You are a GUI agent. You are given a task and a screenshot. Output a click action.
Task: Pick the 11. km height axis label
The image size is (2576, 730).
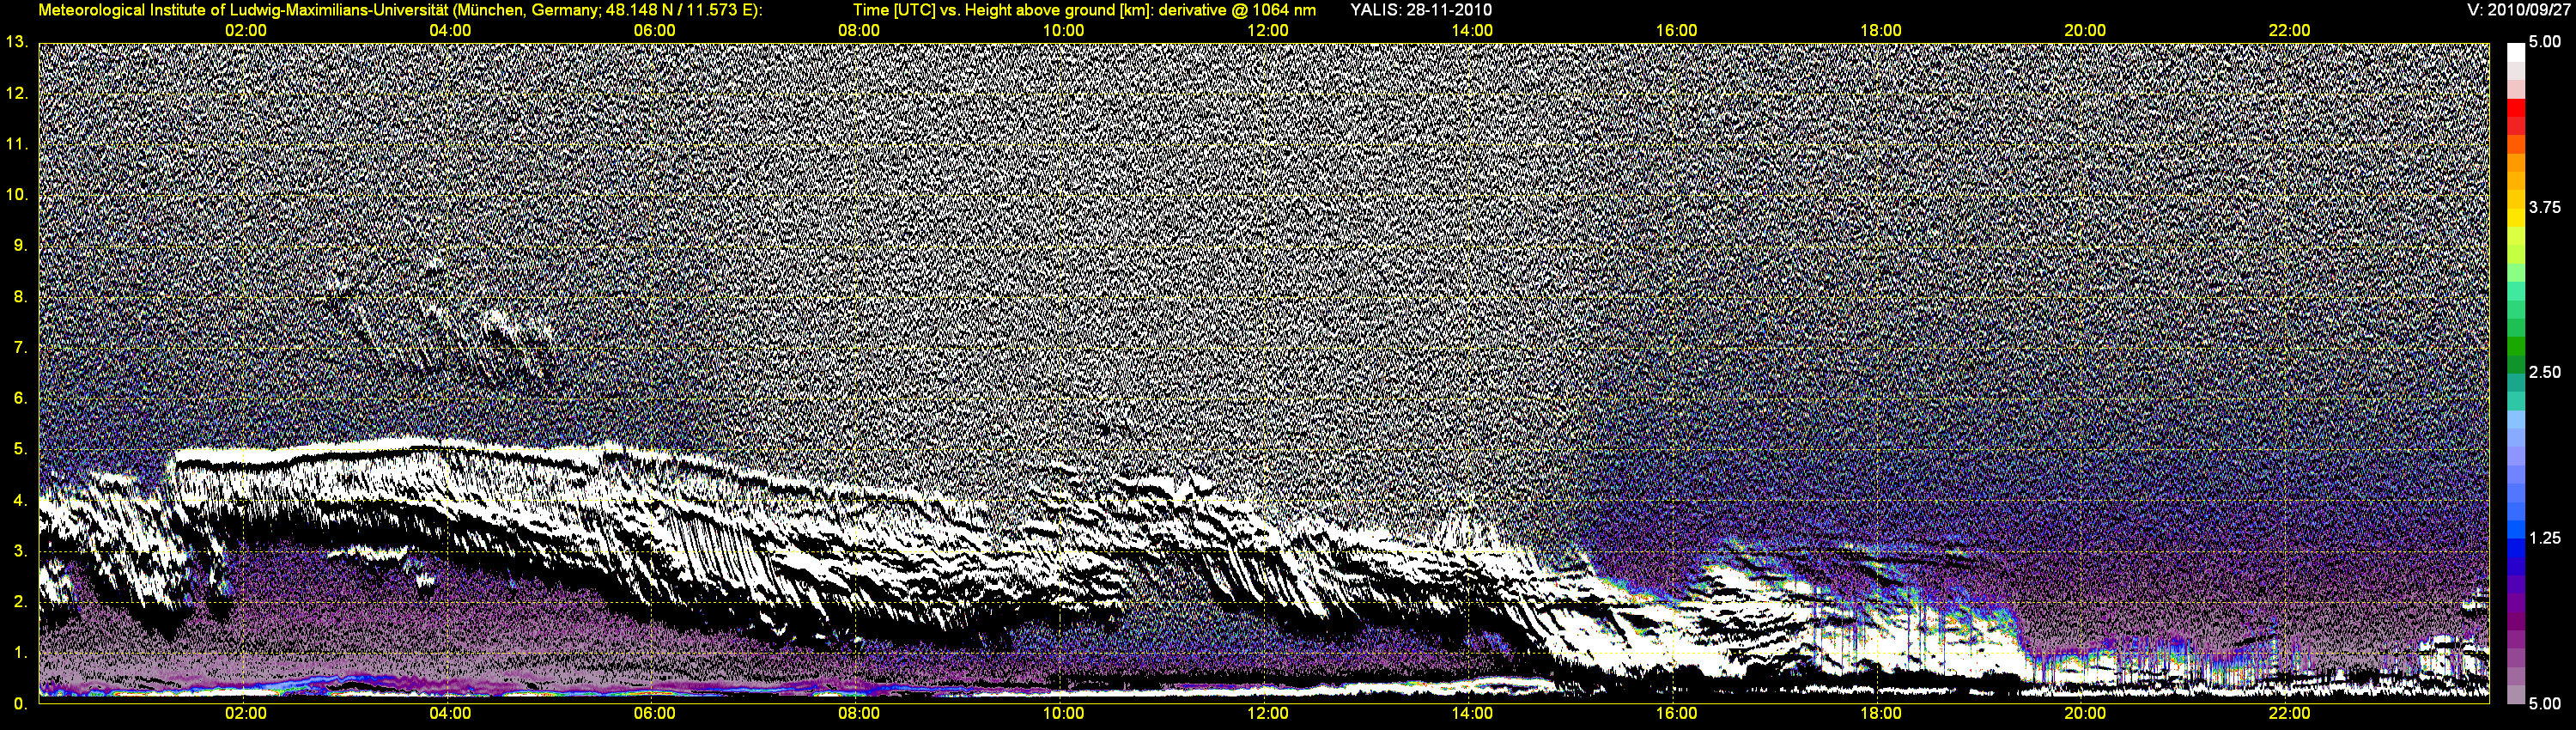click(x=17, y=144)
